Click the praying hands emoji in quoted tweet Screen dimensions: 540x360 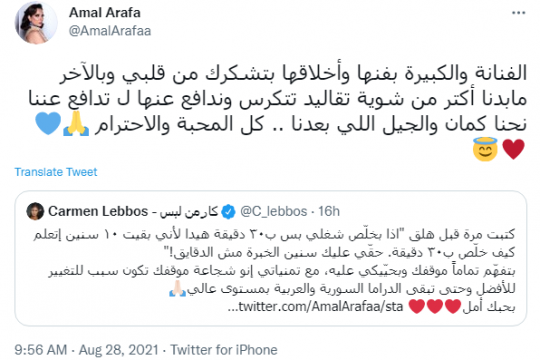click(178, 288)
